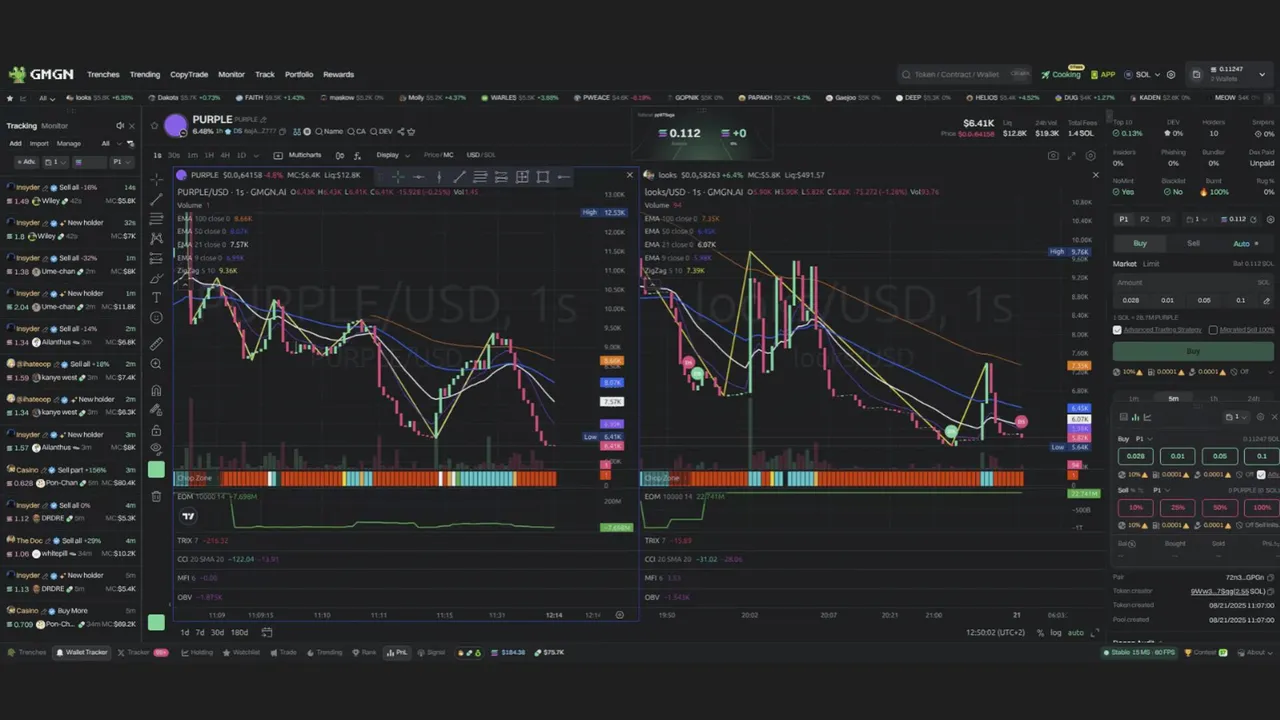This screenshot has width=1280, height=720.
Task: Open the SOL chain dropdown
Action: click(x=1143, y=74)
